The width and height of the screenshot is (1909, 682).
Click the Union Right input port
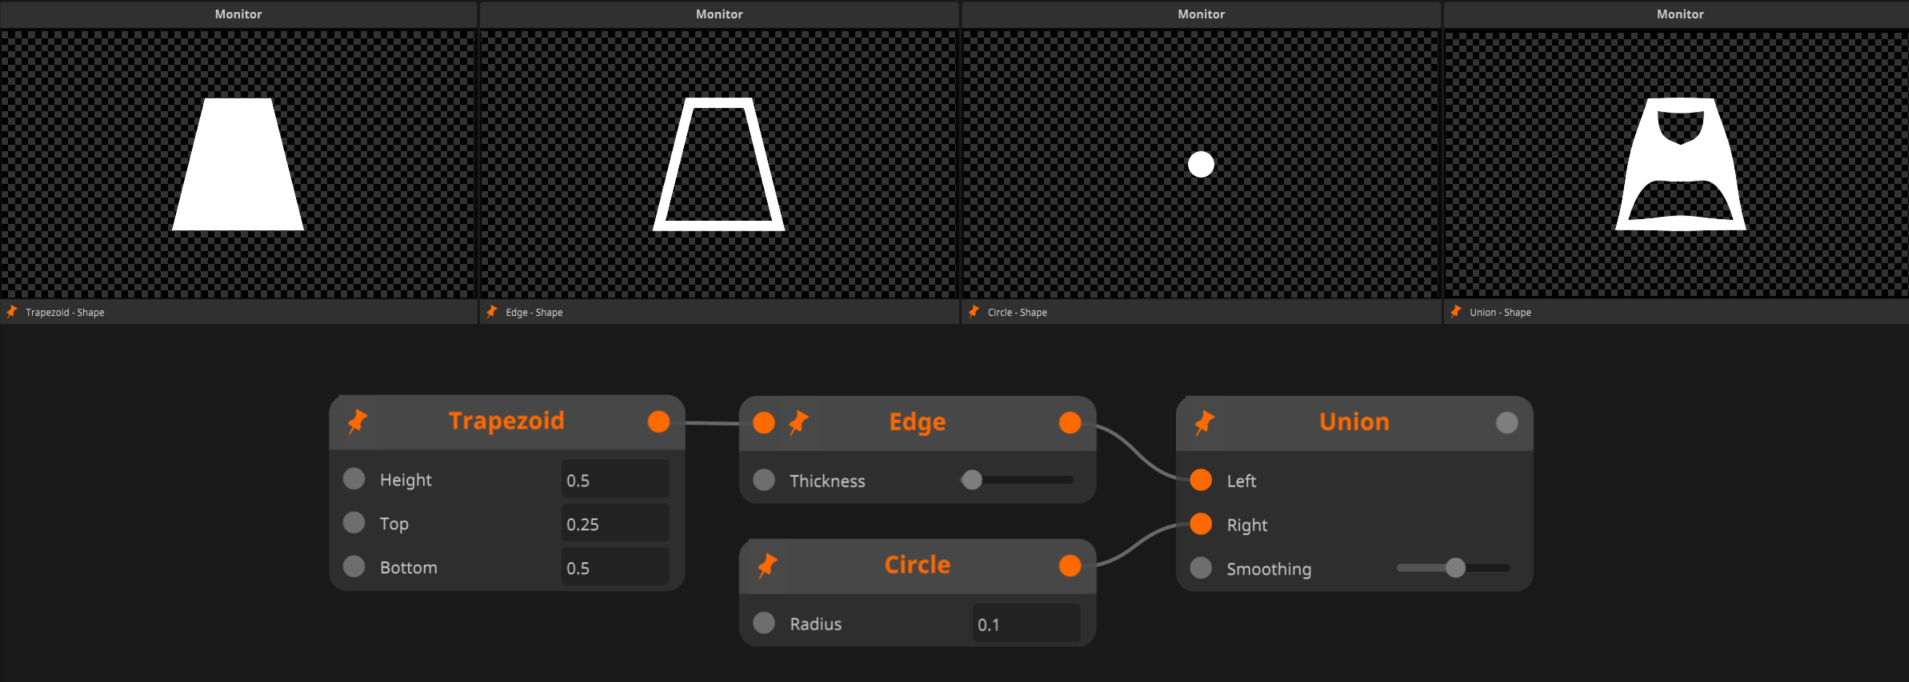(x=1201, y=524)
